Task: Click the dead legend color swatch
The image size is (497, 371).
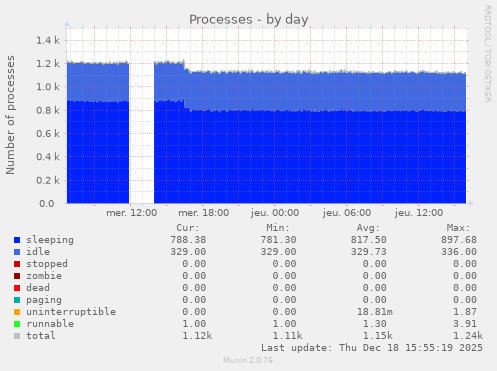Action: click(17, 288)
